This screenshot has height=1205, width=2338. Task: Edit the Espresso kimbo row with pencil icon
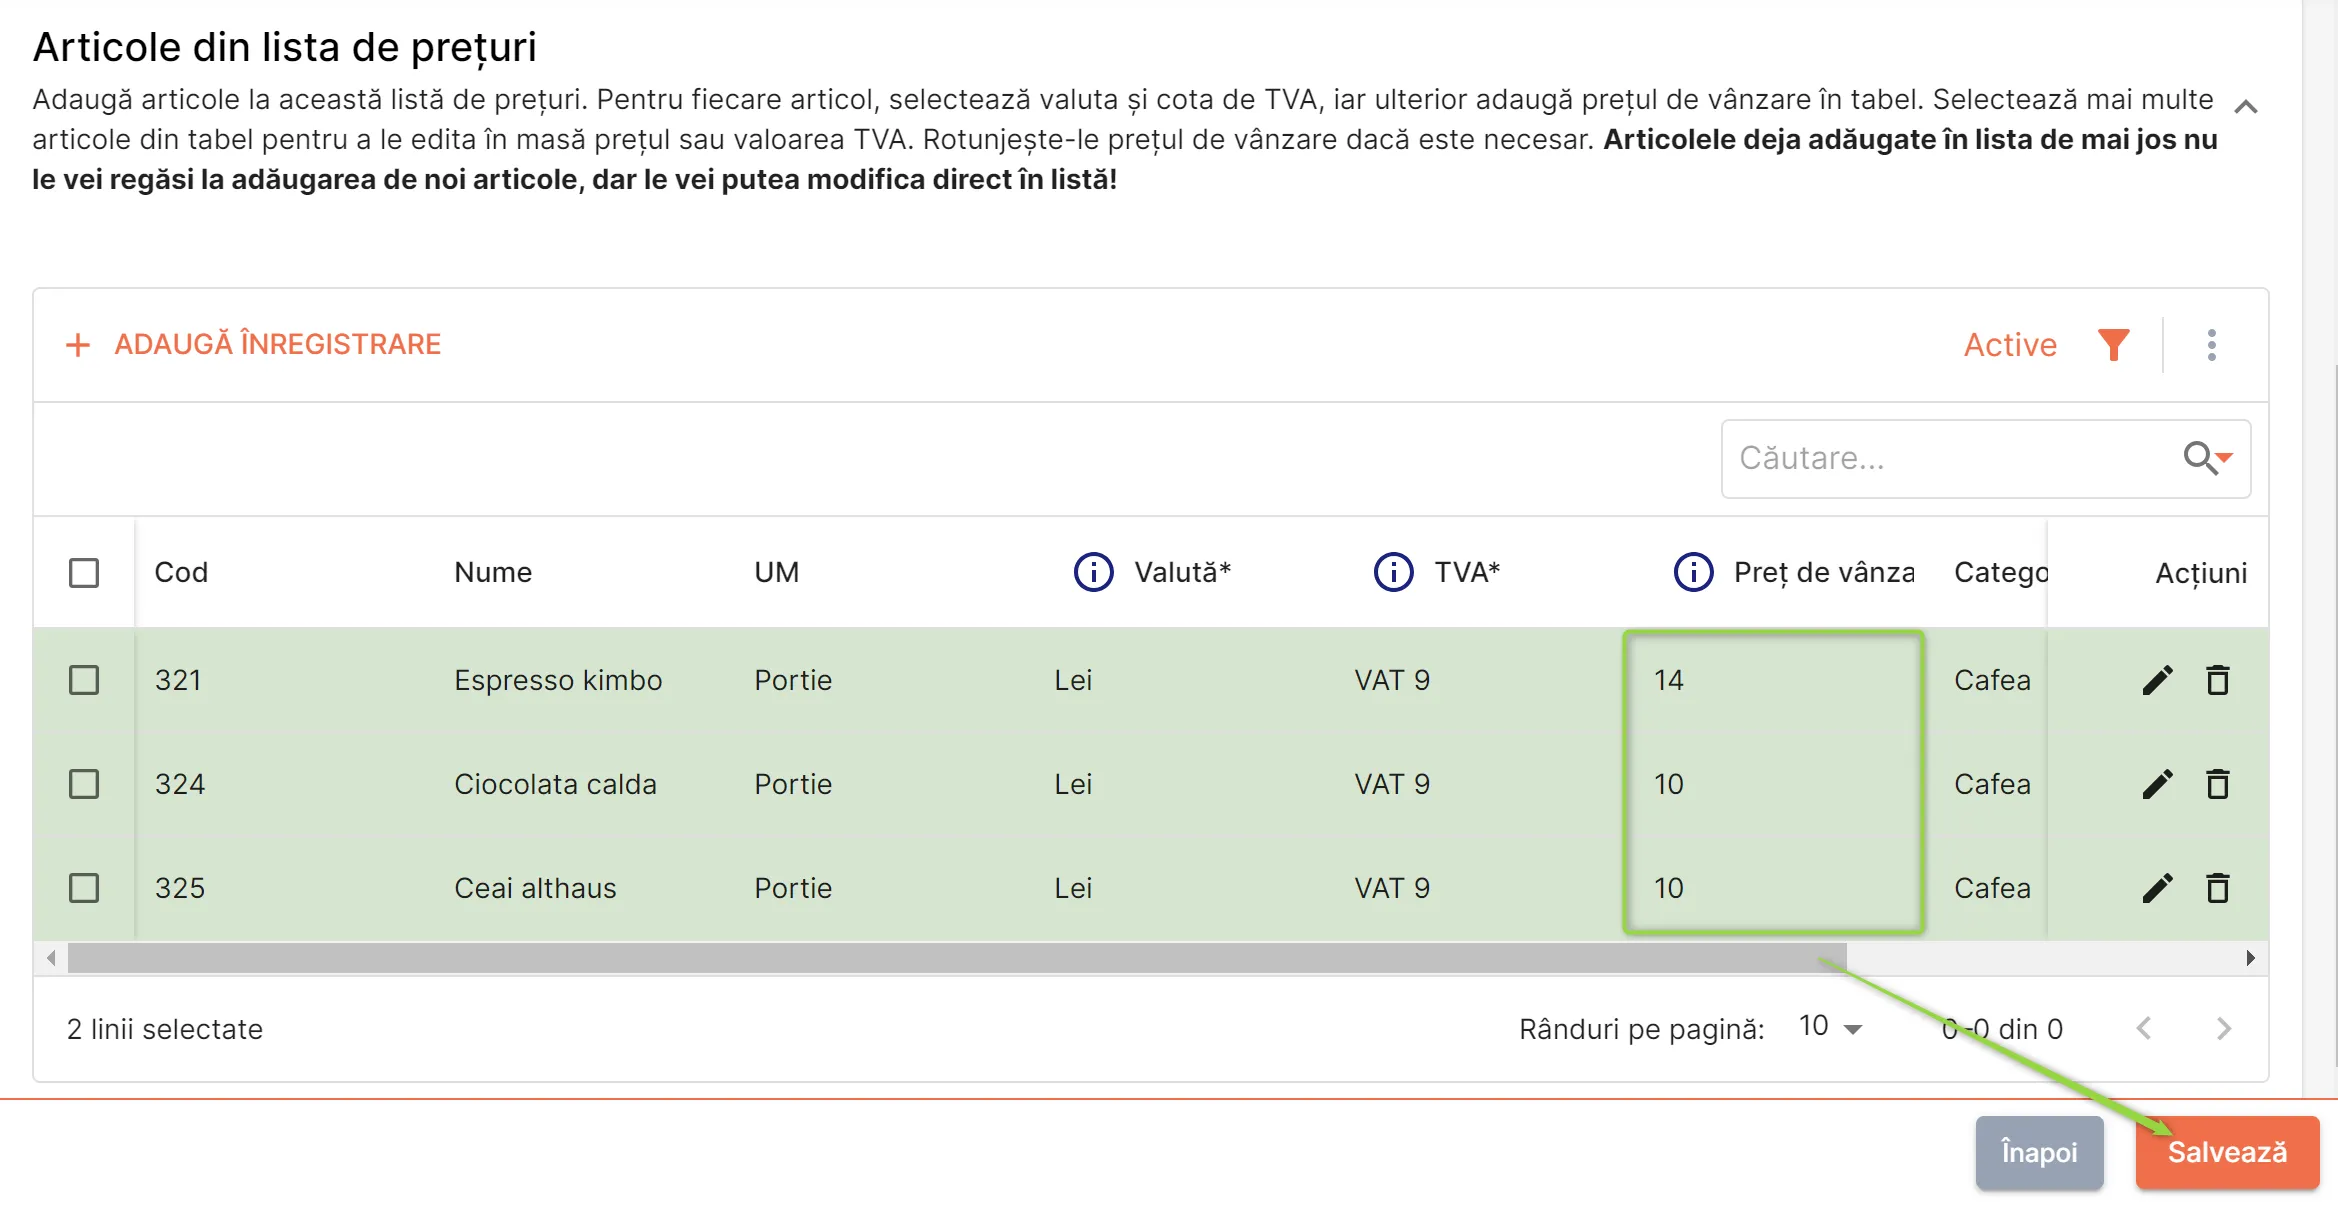(2157, 681)
